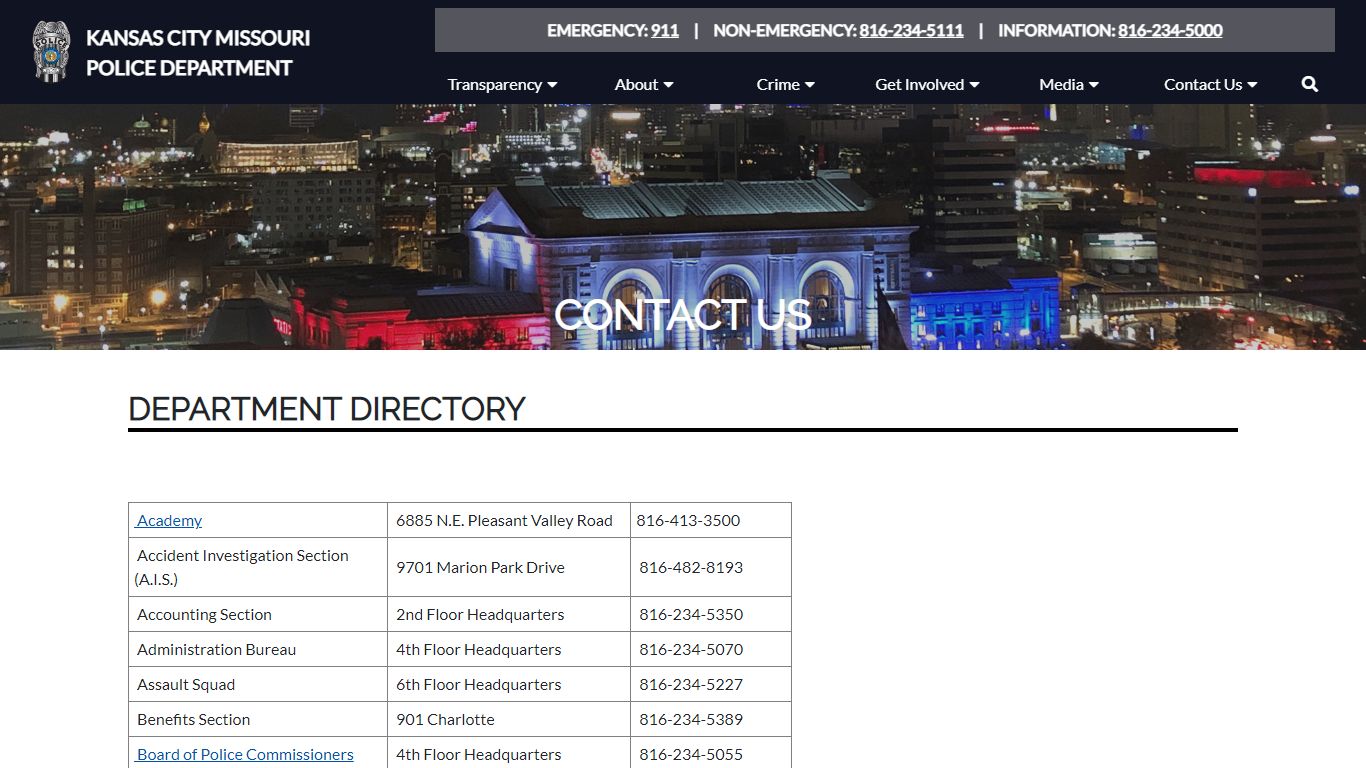This screenshot has width=1366, height=768.
Task: Select the Administration Bureau cell
Action: click(x=258, y=649)
